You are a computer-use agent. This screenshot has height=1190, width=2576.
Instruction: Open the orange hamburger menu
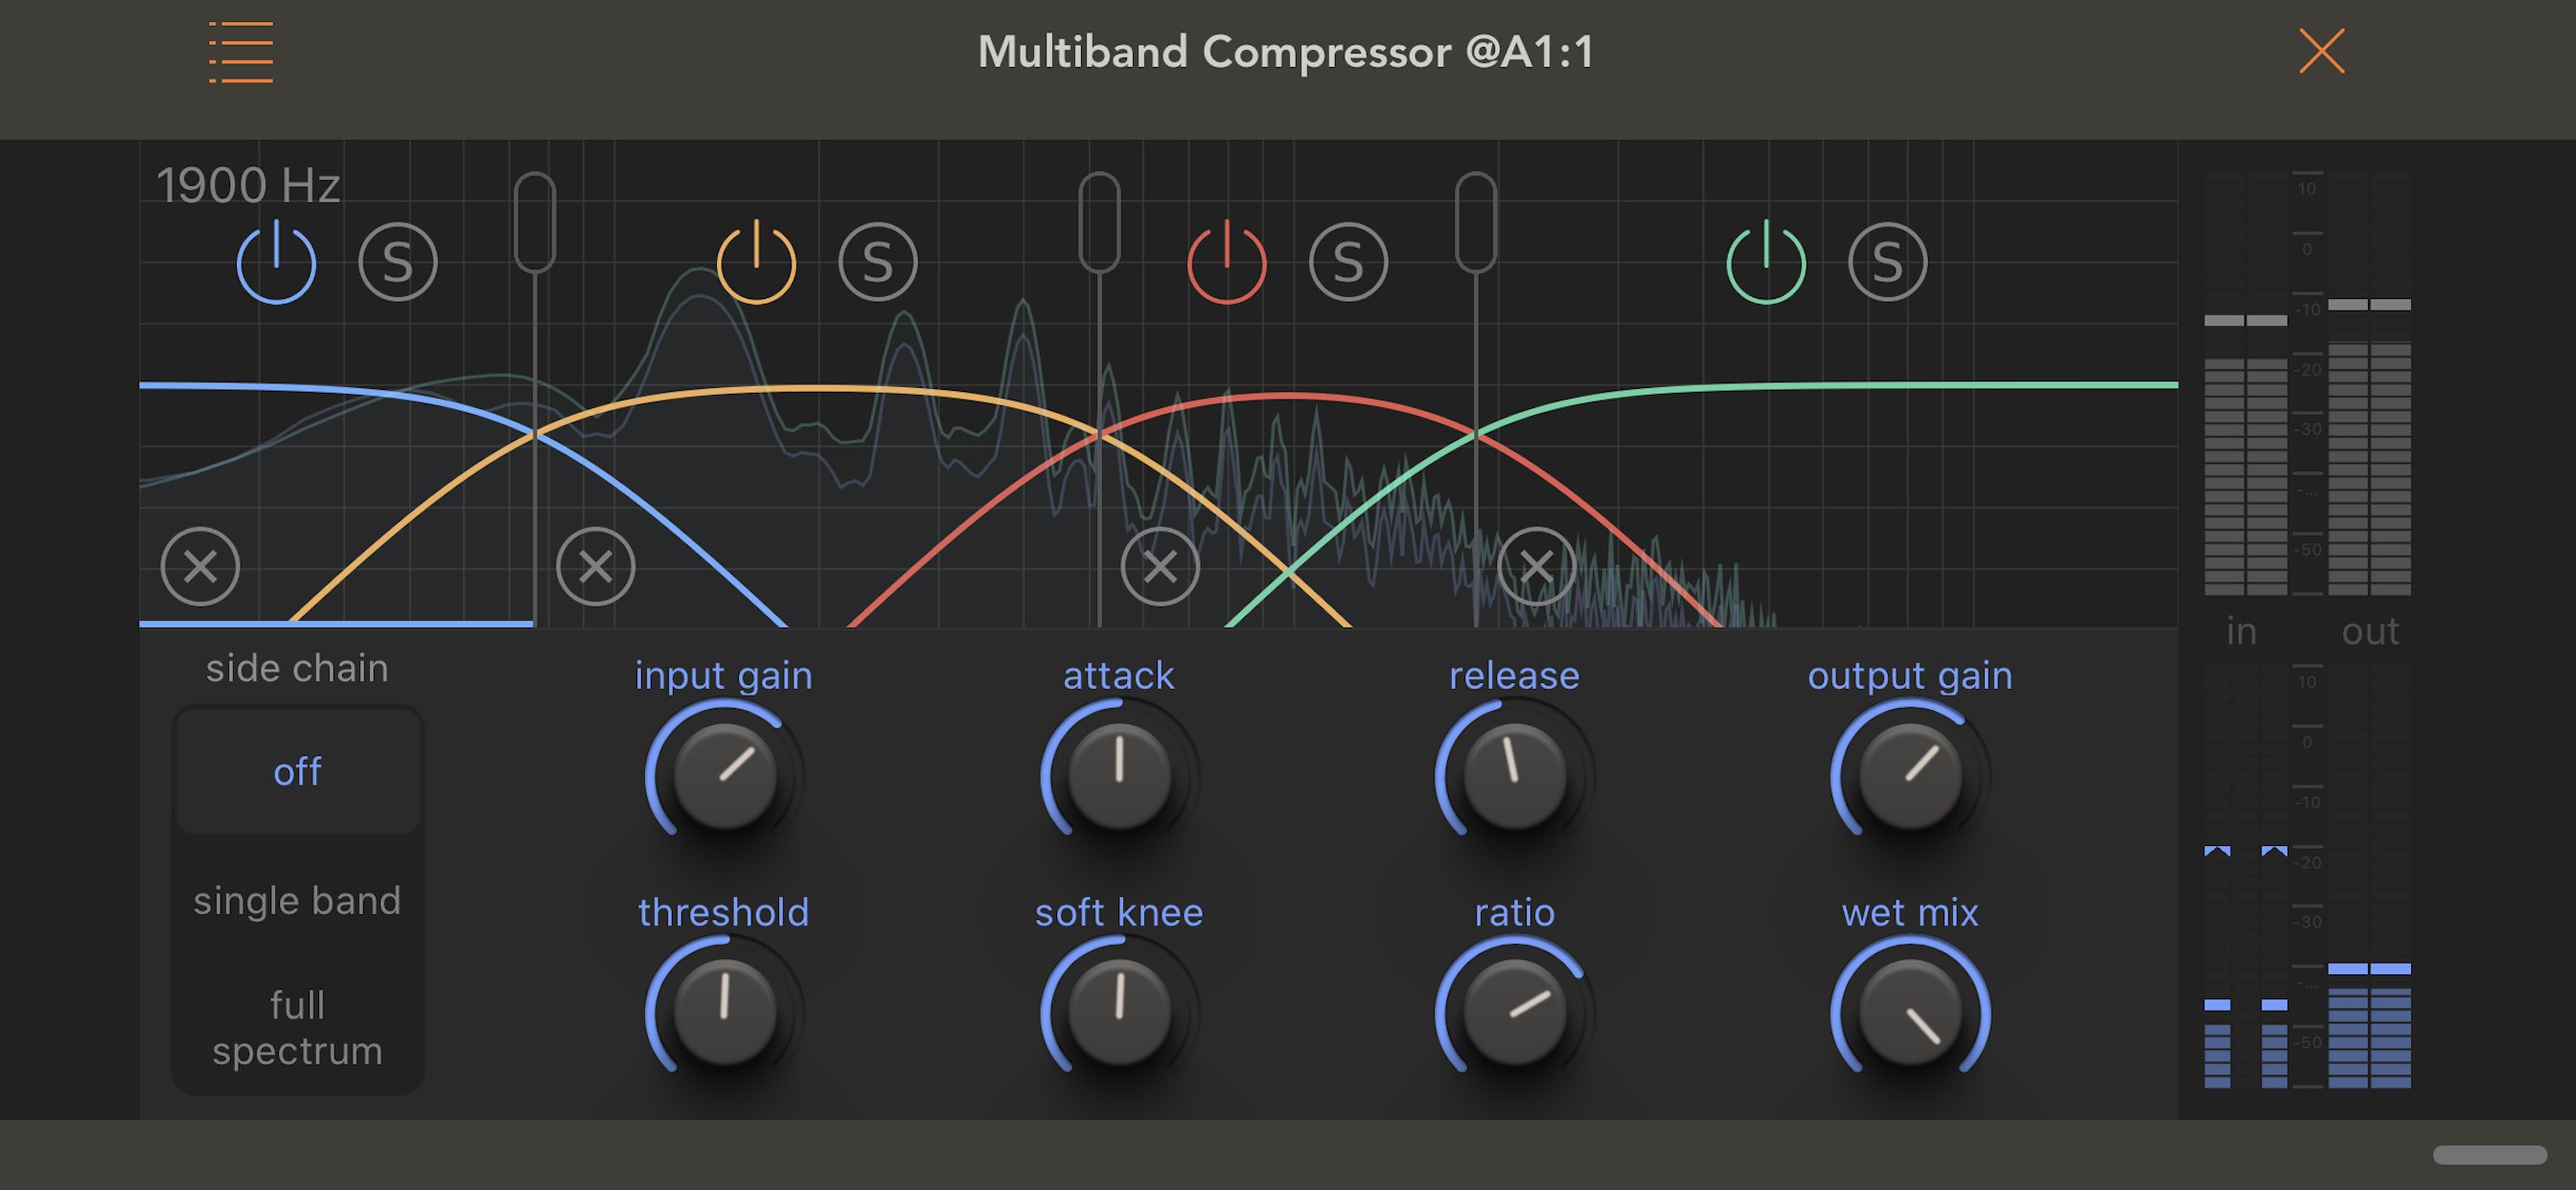(x=241, y=52)
